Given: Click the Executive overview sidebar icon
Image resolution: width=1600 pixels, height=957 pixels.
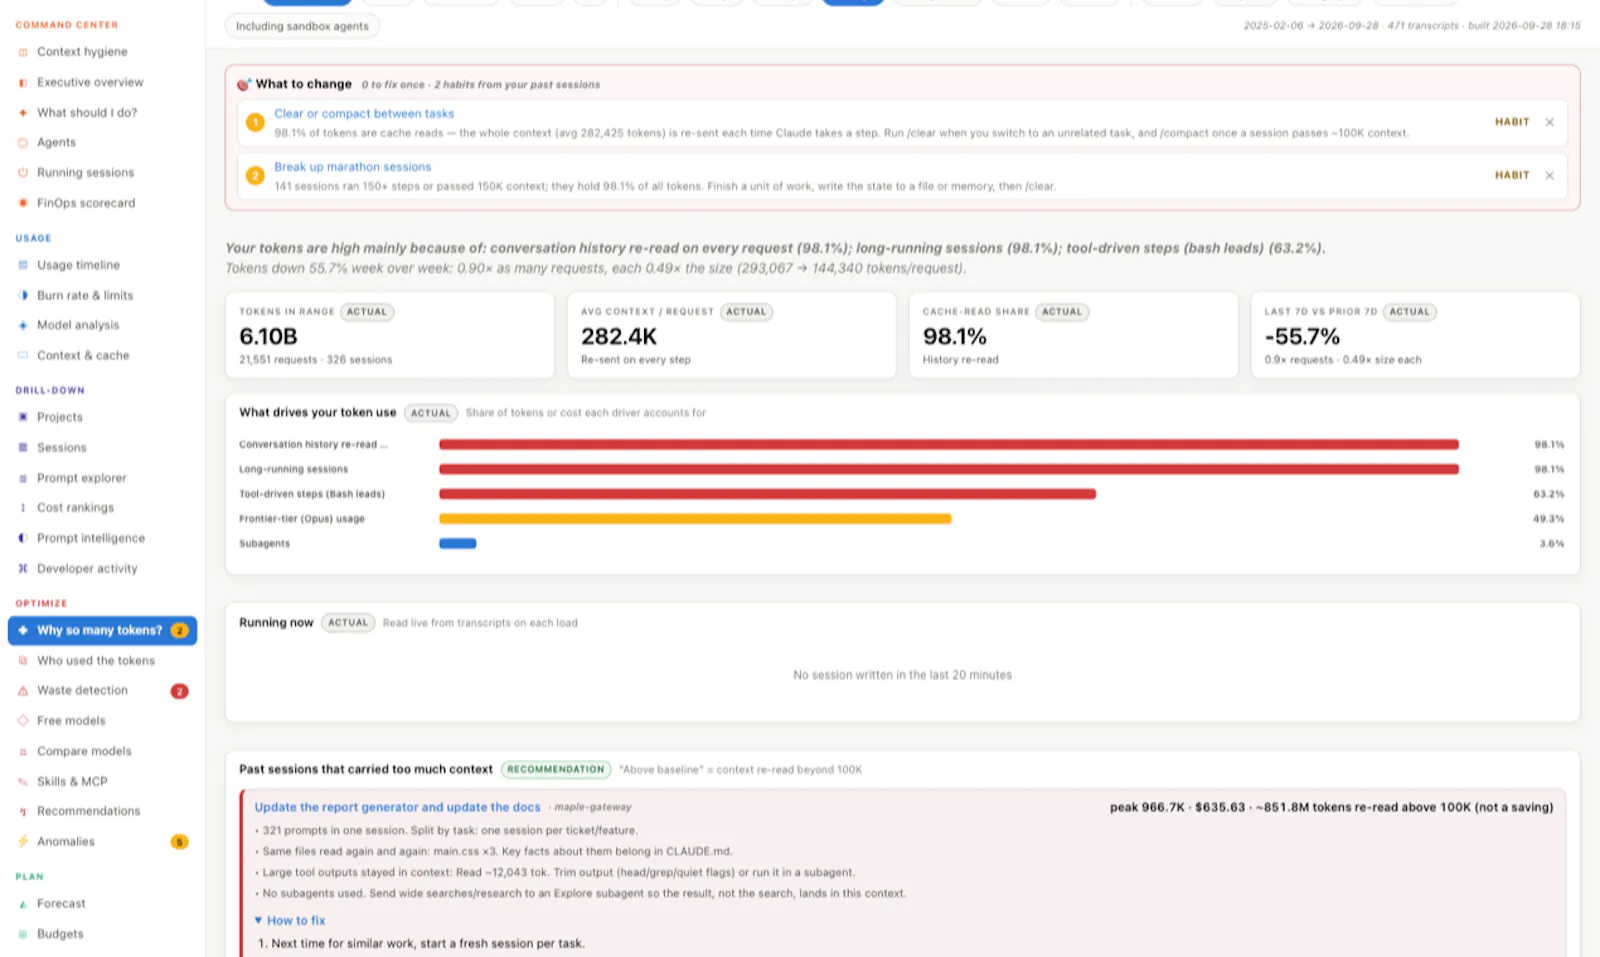Looking at the screenshot, I should (x=23, y=83).
